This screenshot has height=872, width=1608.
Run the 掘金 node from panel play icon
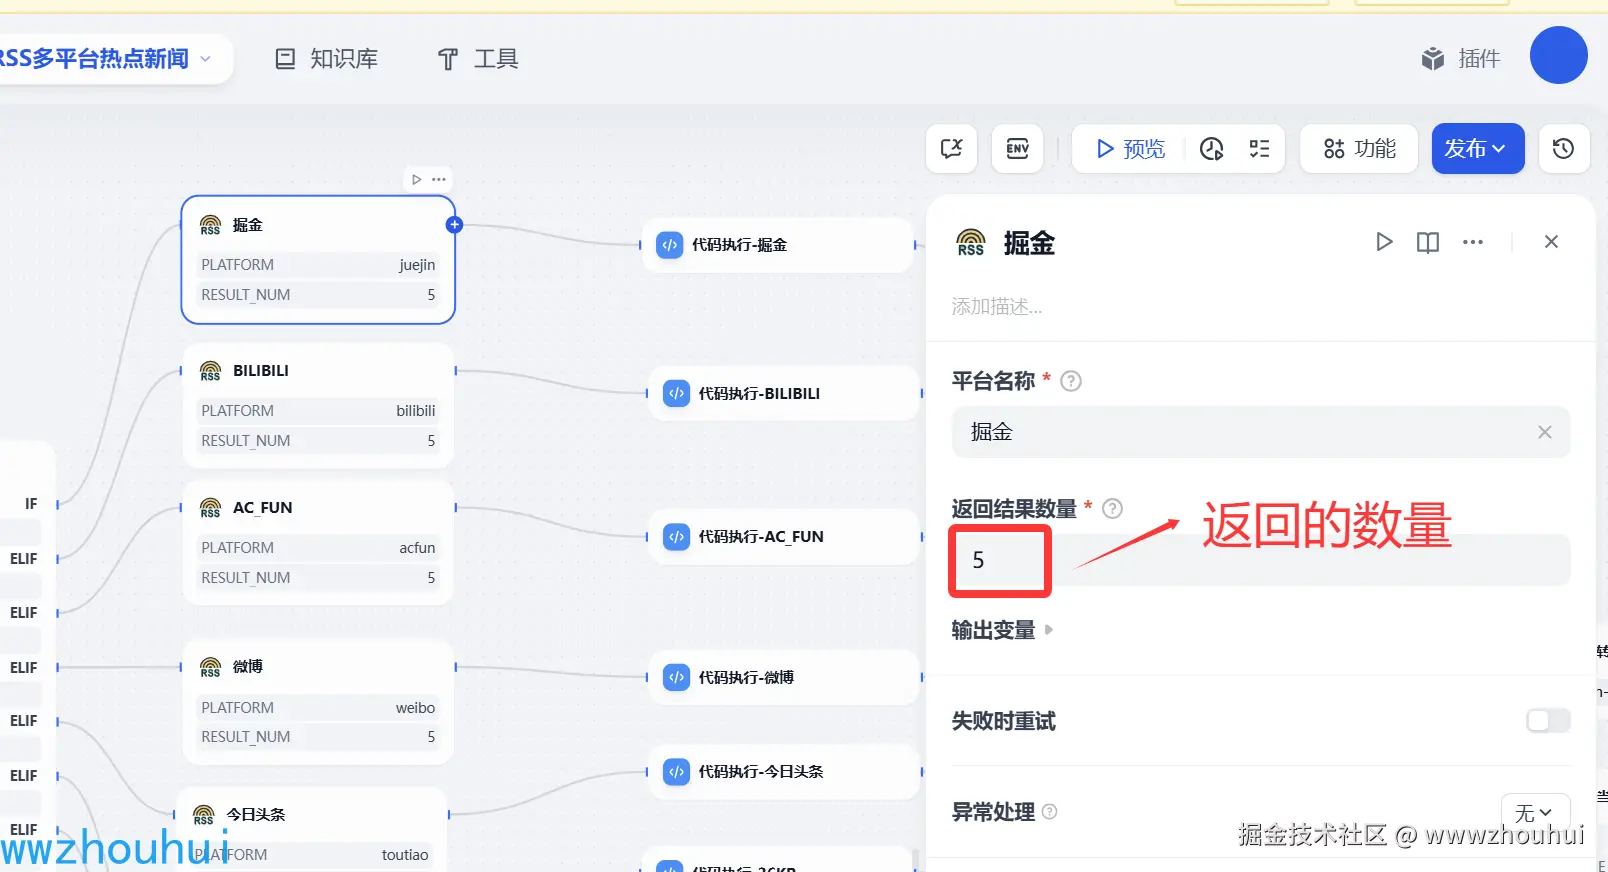coord(1384,242)
